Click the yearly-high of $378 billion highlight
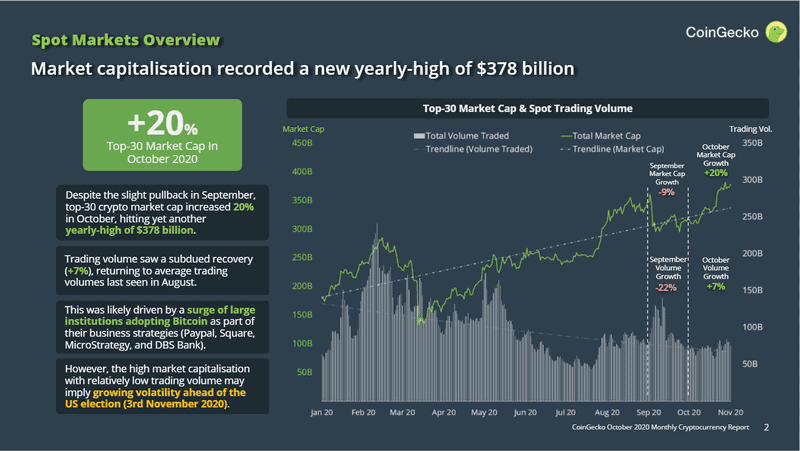Screen dimensions: 800x451 coord(130,230)
